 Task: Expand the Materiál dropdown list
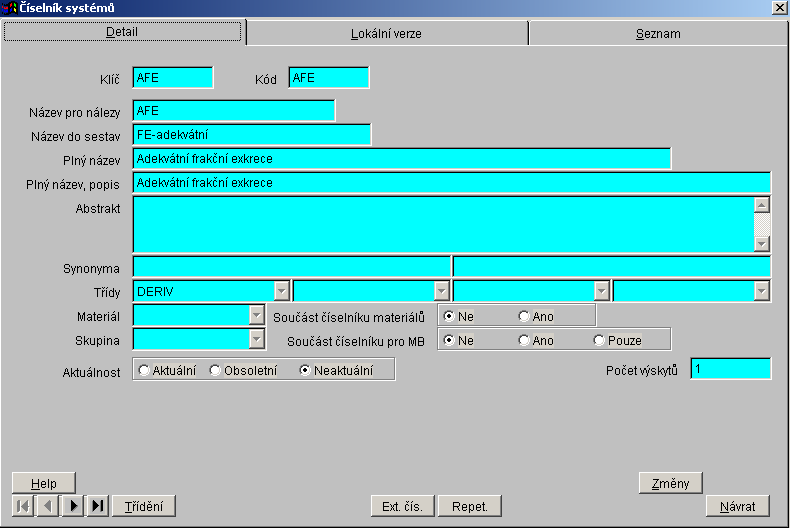click(x=256, y=316)
